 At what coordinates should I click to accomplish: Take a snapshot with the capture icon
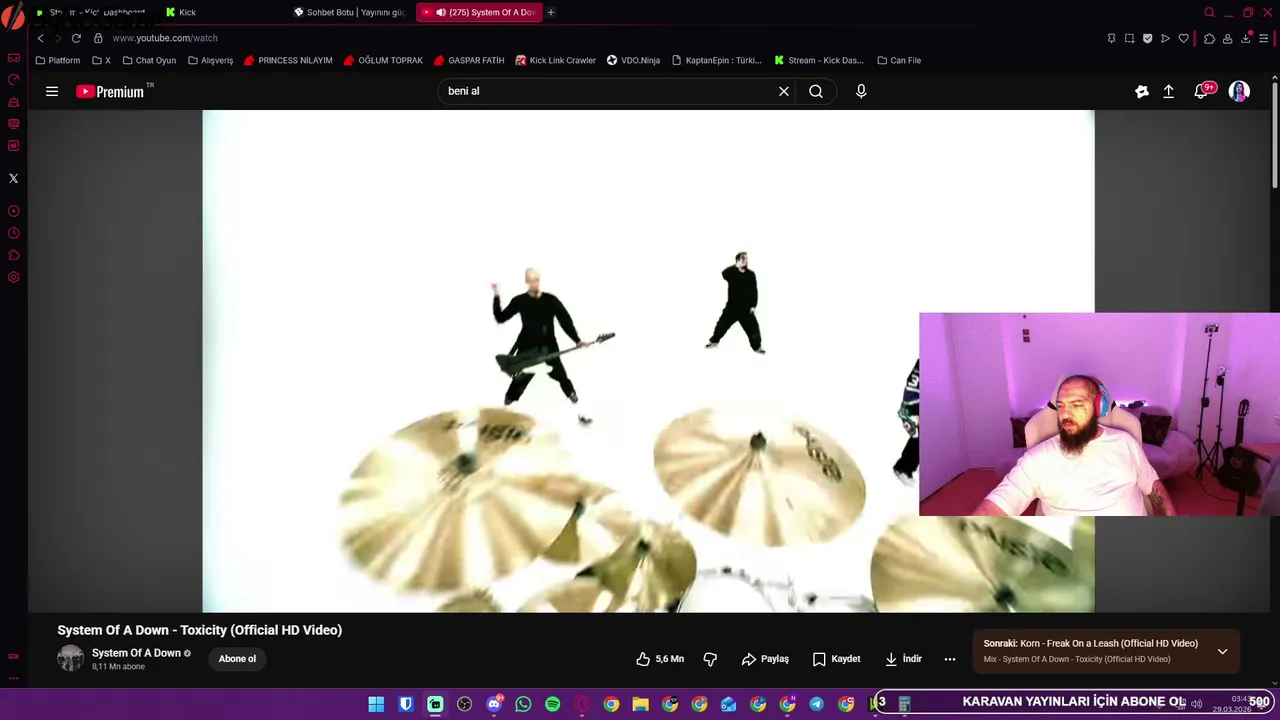point(1129,38)
